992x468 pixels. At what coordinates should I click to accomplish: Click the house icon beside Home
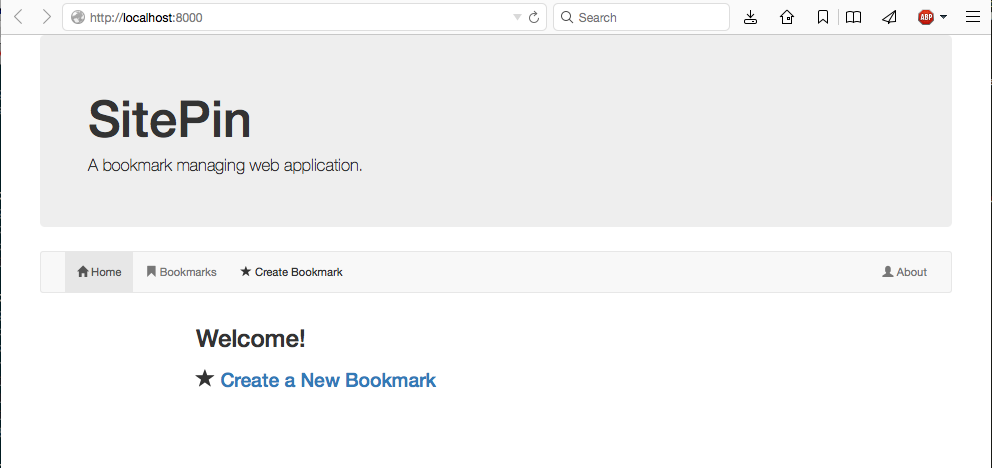[83, 271]
